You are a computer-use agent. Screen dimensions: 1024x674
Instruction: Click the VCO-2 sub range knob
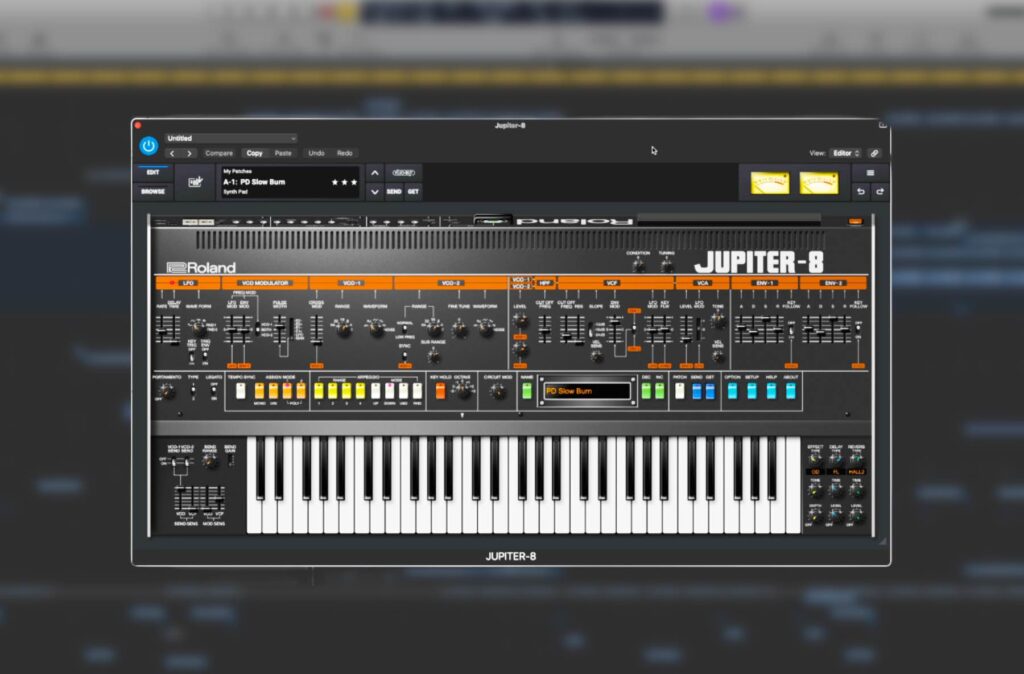click(433, 356)
